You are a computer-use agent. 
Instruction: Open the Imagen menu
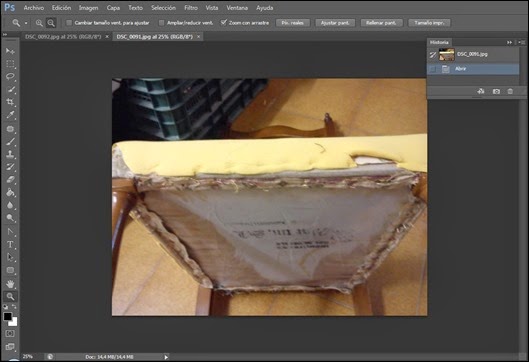(88, 8)
